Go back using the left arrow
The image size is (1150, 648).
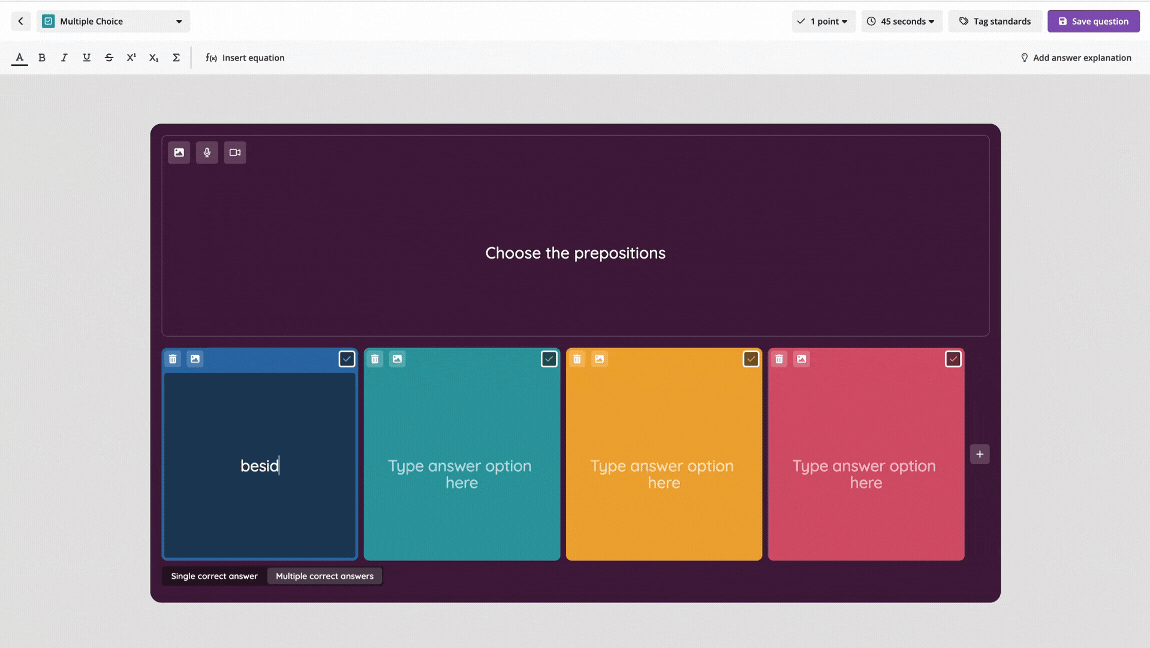point(21,21)
